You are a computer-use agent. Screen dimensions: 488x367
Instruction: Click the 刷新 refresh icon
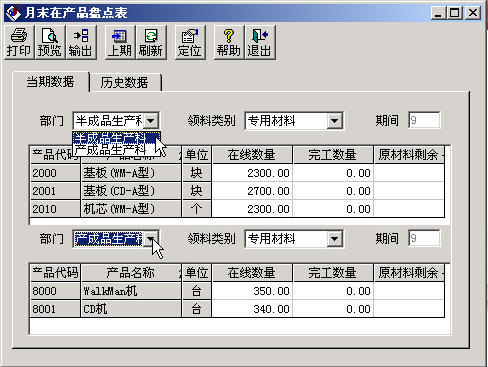[x=151, y=43]
